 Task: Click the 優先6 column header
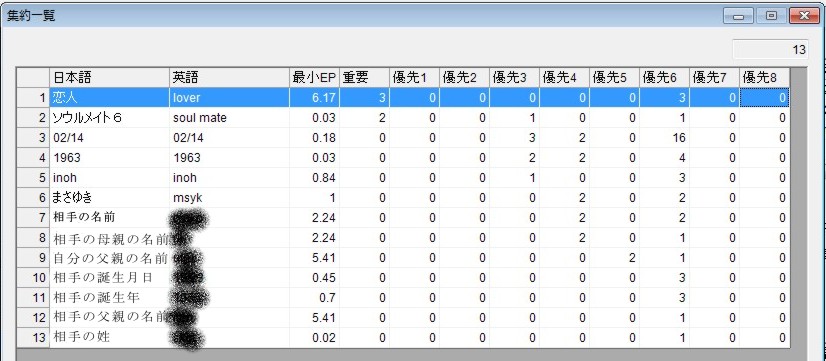tap(664, 77)
